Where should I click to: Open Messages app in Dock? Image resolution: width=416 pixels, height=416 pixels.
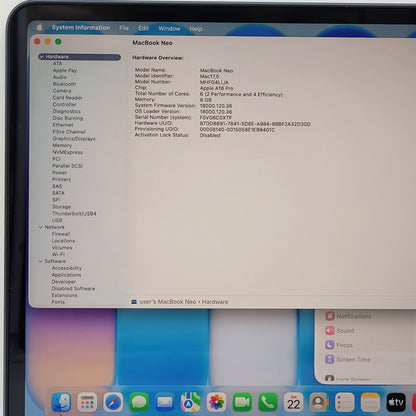click(x=139, y=402)
